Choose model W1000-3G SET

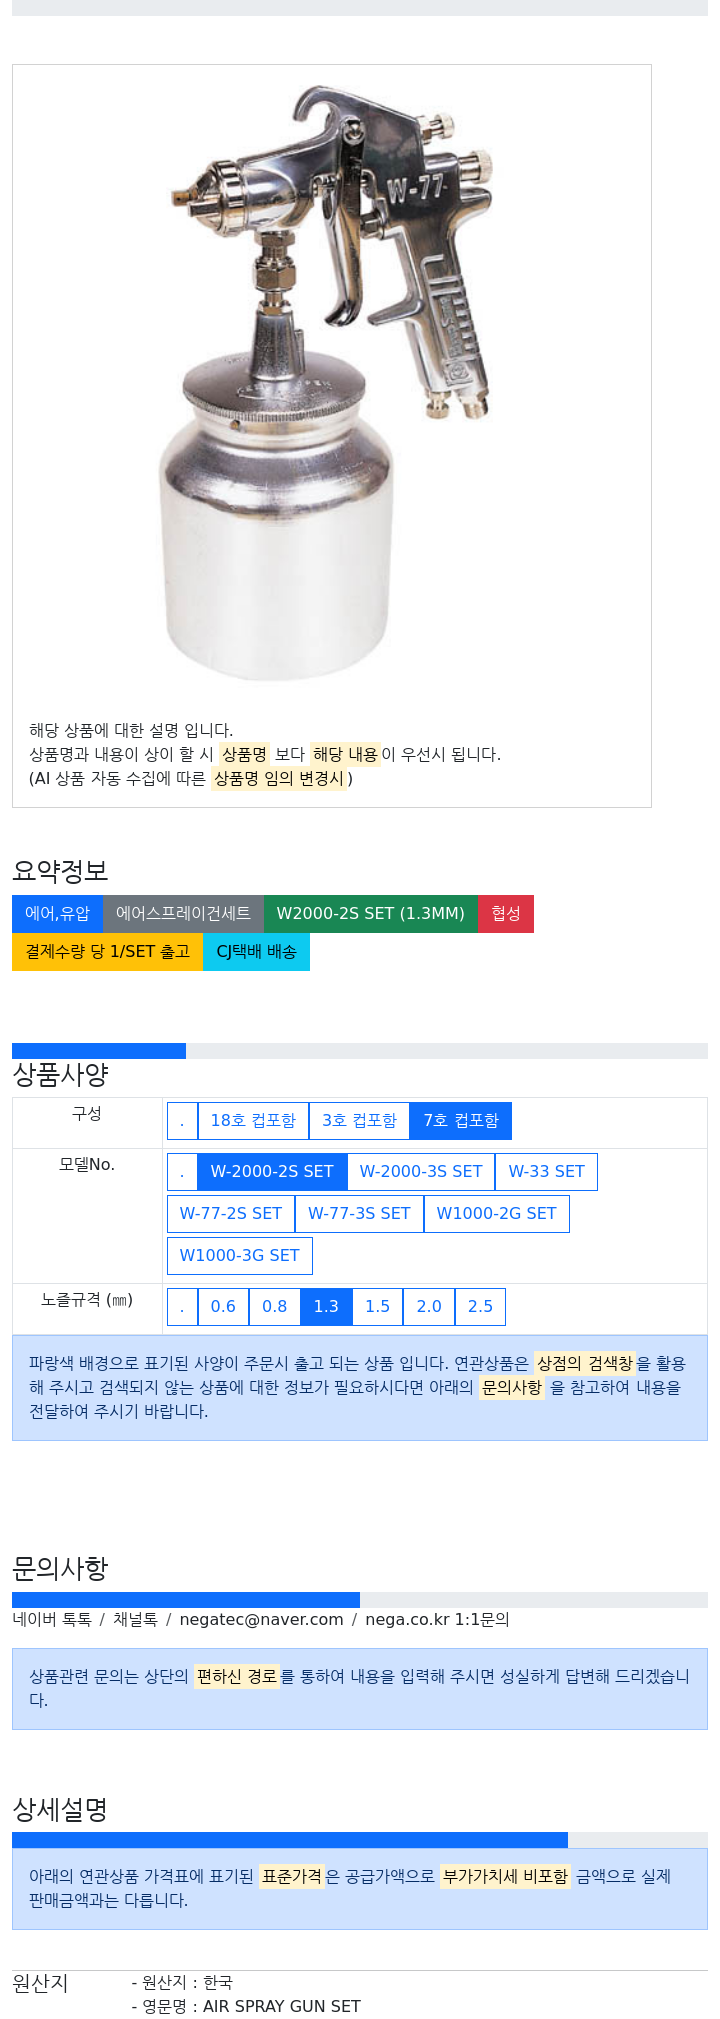(240, 1255)
